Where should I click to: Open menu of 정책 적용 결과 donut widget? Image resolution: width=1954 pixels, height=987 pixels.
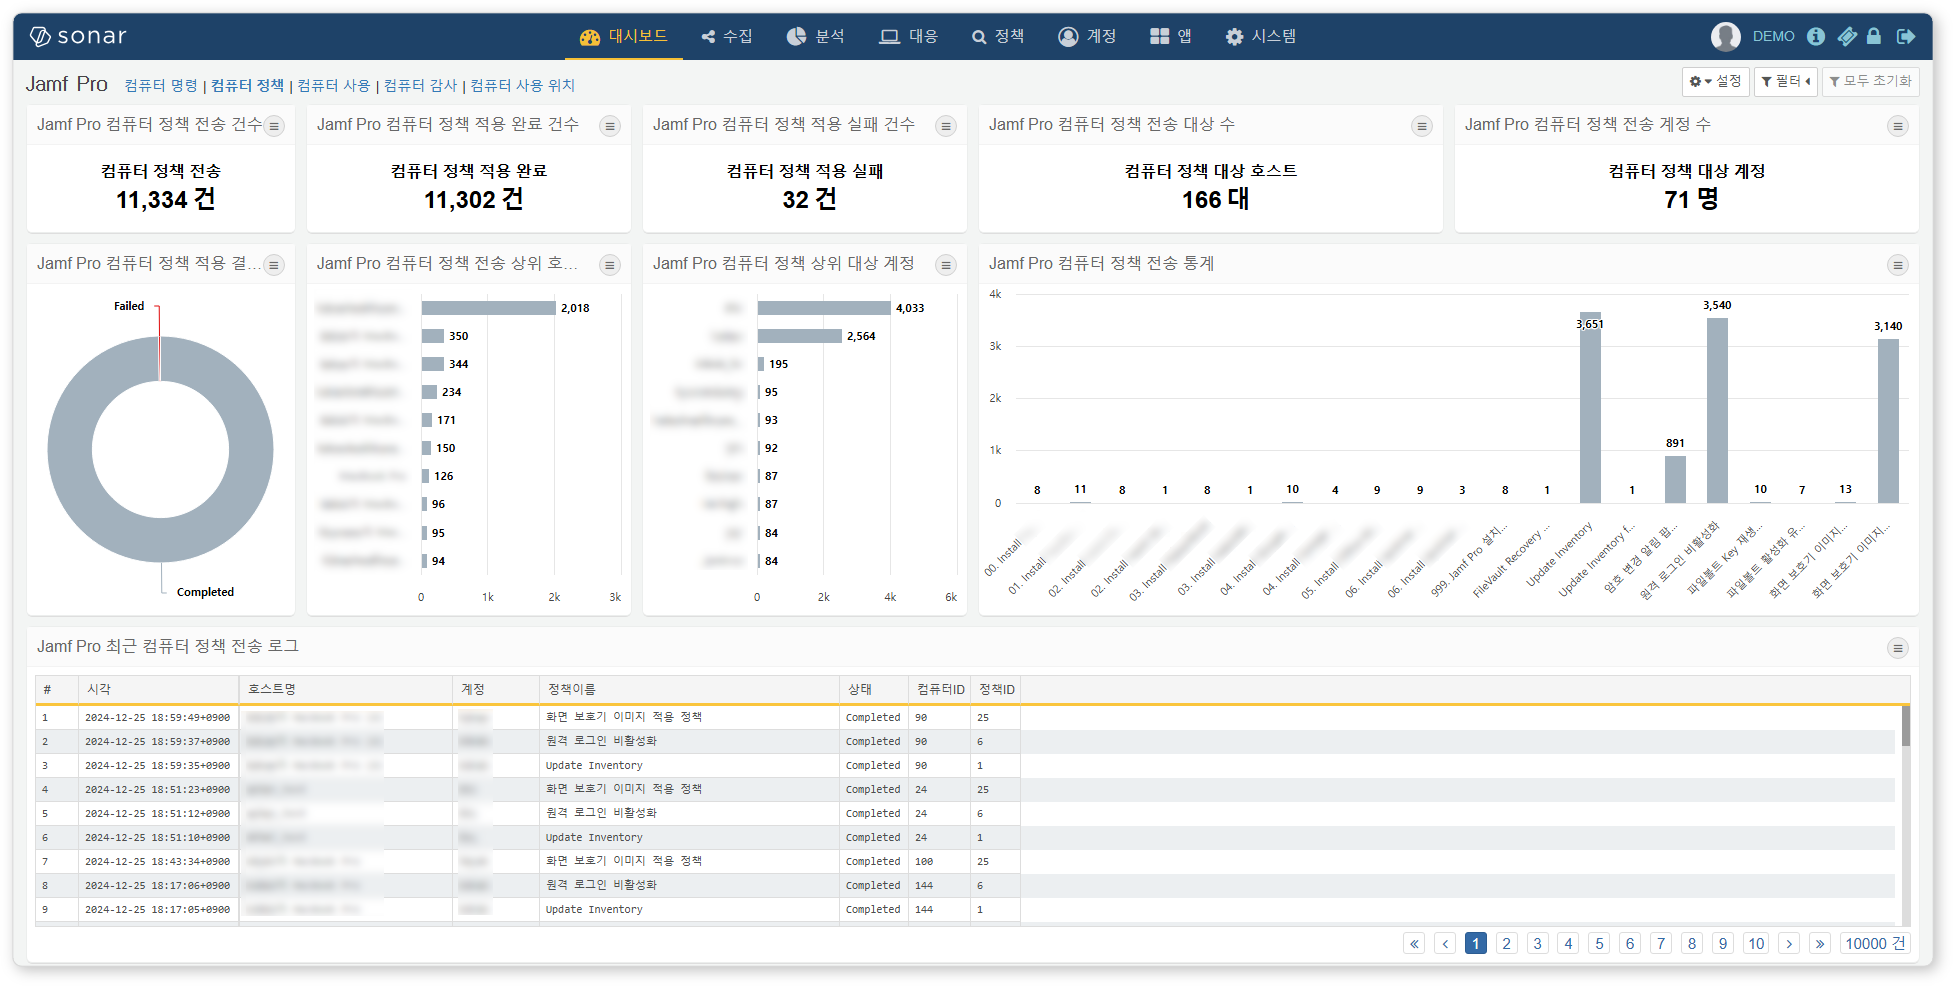(x=274, y=265)
